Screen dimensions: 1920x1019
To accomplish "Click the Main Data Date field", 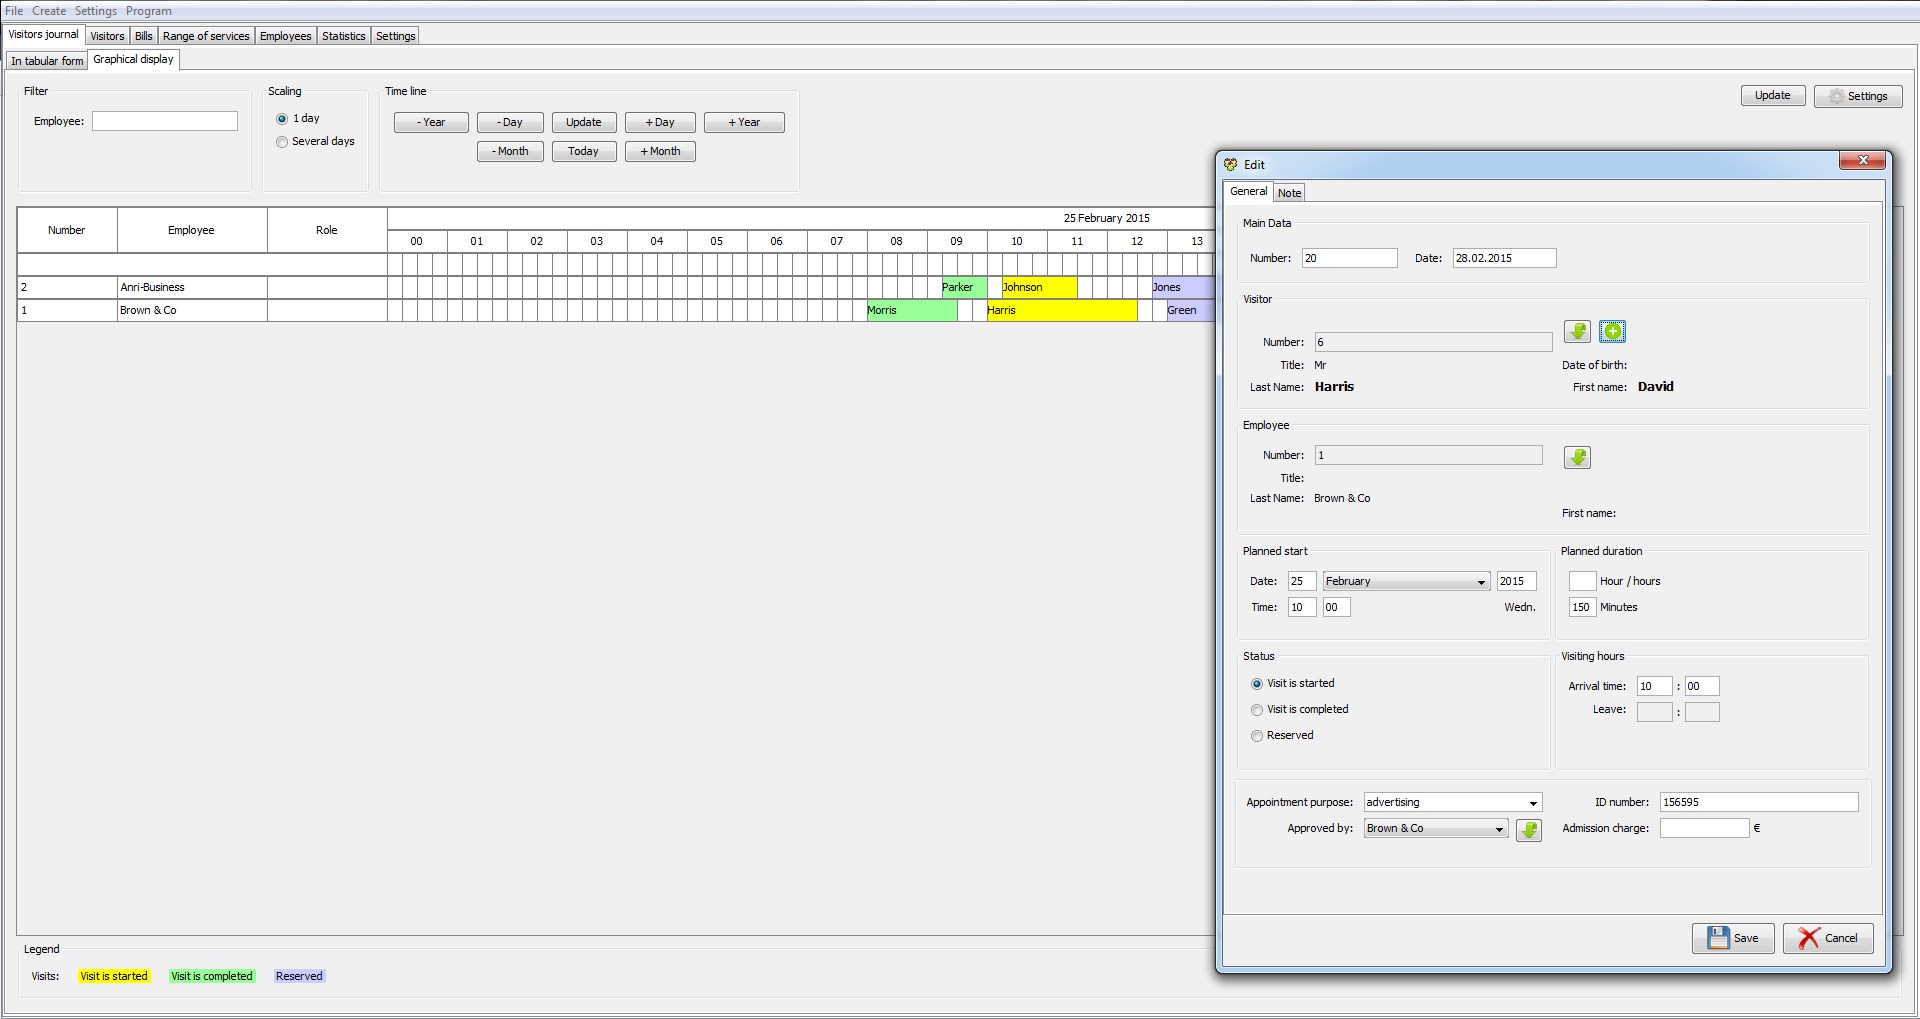I will pyautogui.click(x=1504, y=258).
